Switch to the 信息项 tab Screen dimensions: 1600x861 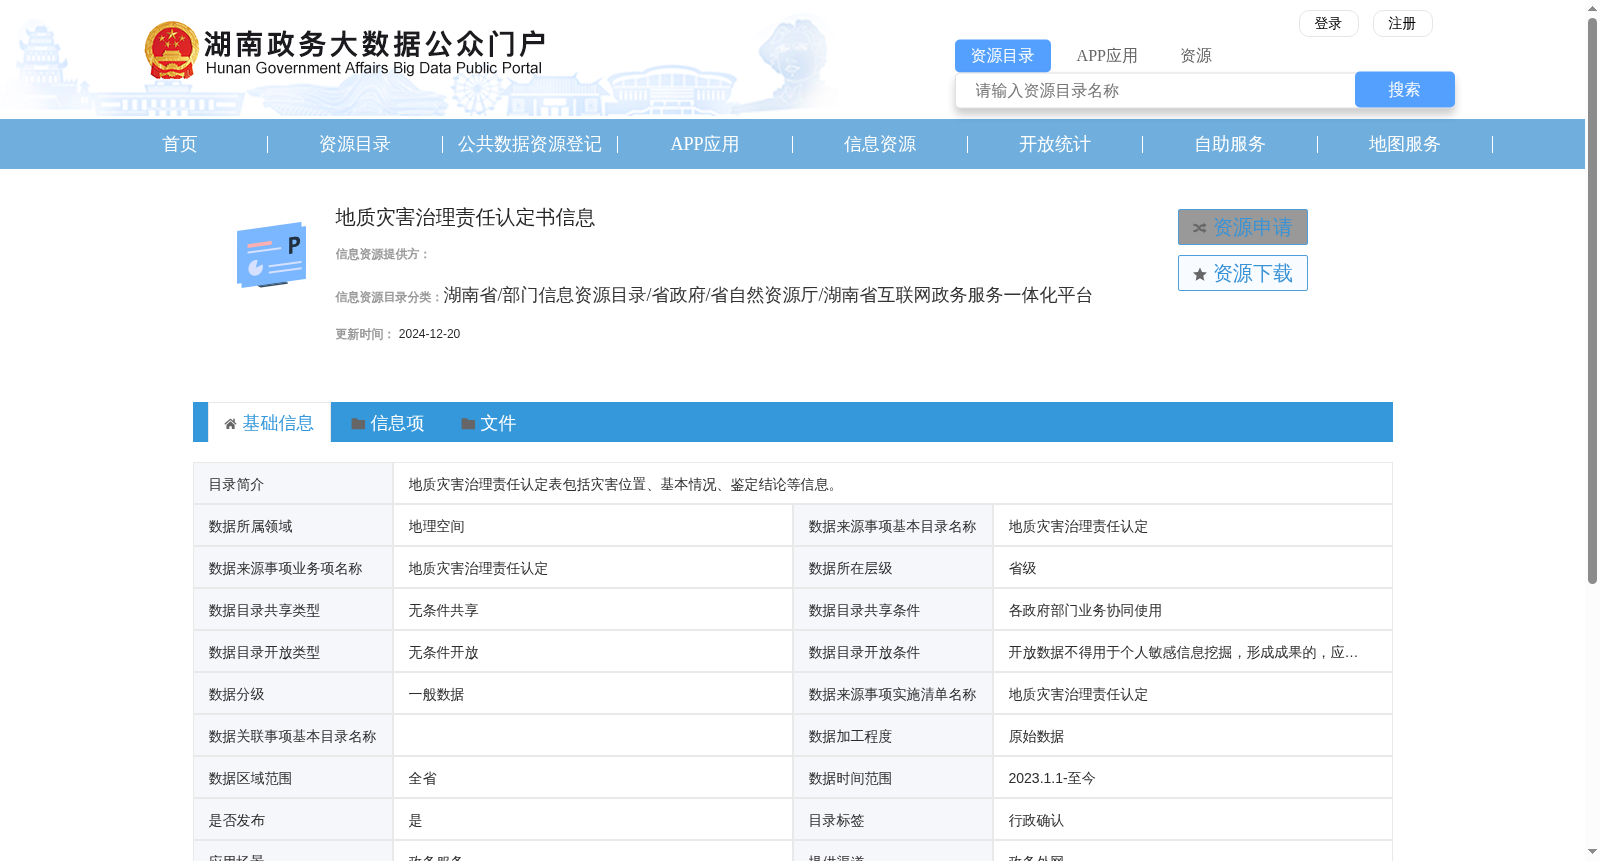tap(387, 423)
